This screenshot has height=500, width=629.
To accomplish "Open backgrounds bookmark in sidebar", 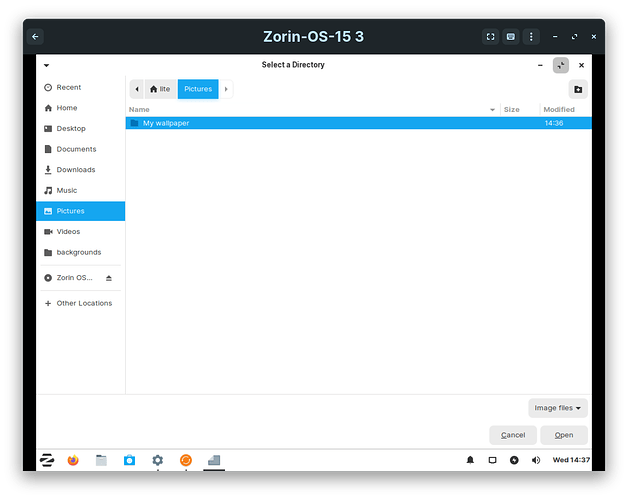I will pyautogui.click(x=81, y=252).
